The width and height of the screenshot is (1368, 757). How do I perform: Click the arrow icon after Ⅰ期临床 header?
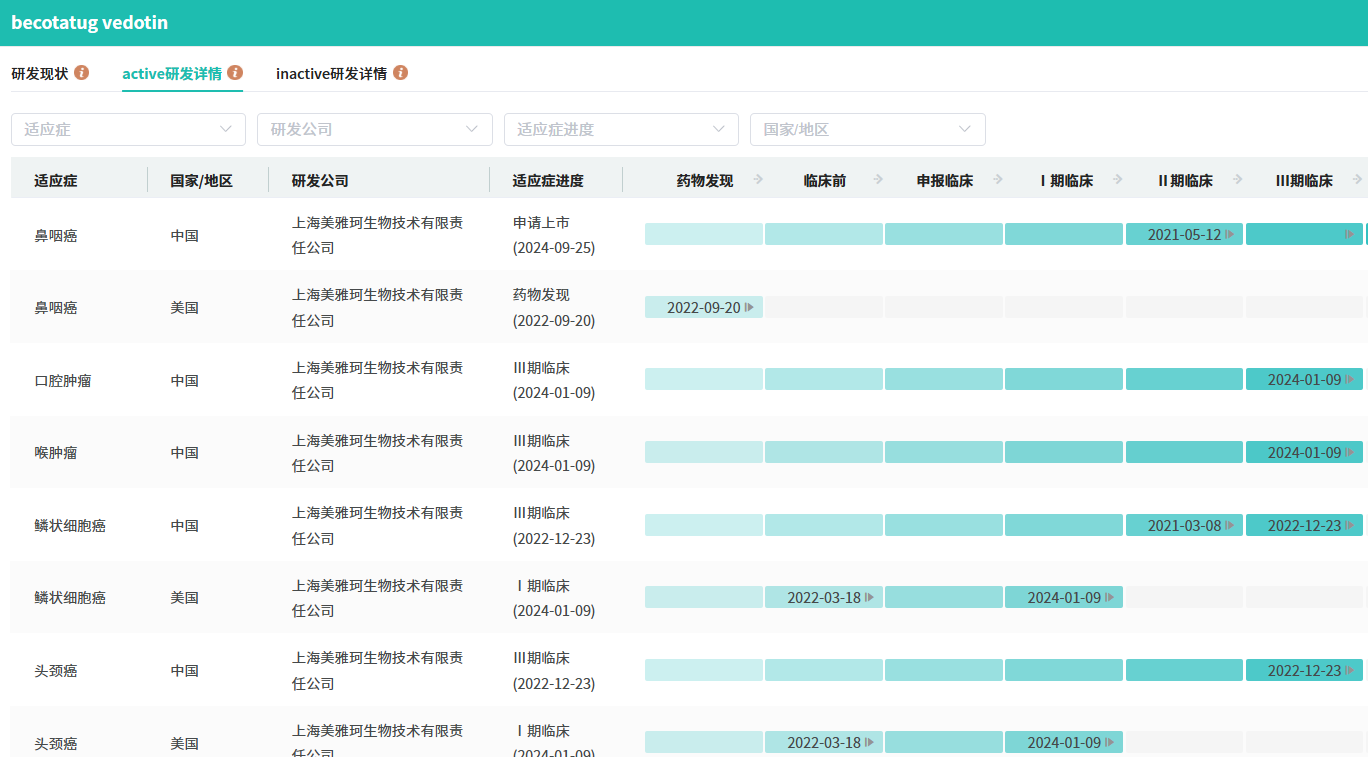tap(1118, 180)
